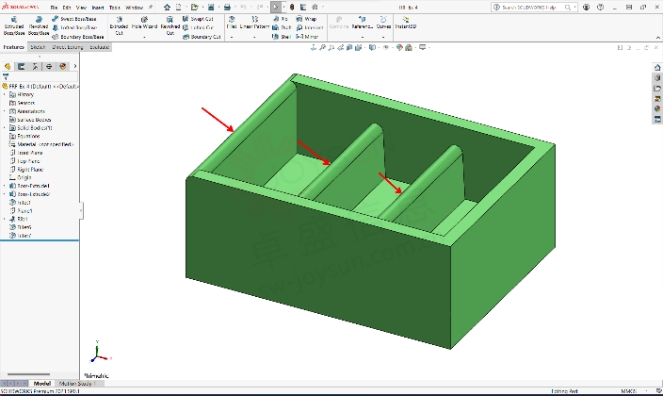Select the Rib tool in ribbon
The height and width of the screenshot is (396, 664).
[x=280, y=19]
